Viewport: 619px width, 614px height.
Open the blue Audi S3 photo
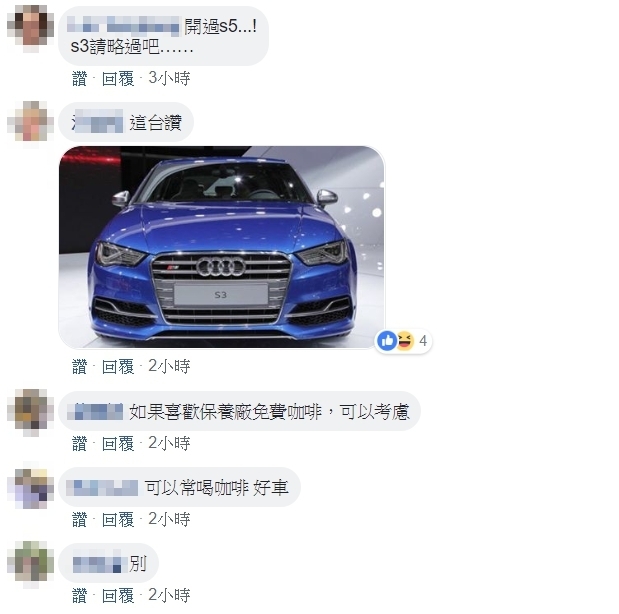point(221,248)
